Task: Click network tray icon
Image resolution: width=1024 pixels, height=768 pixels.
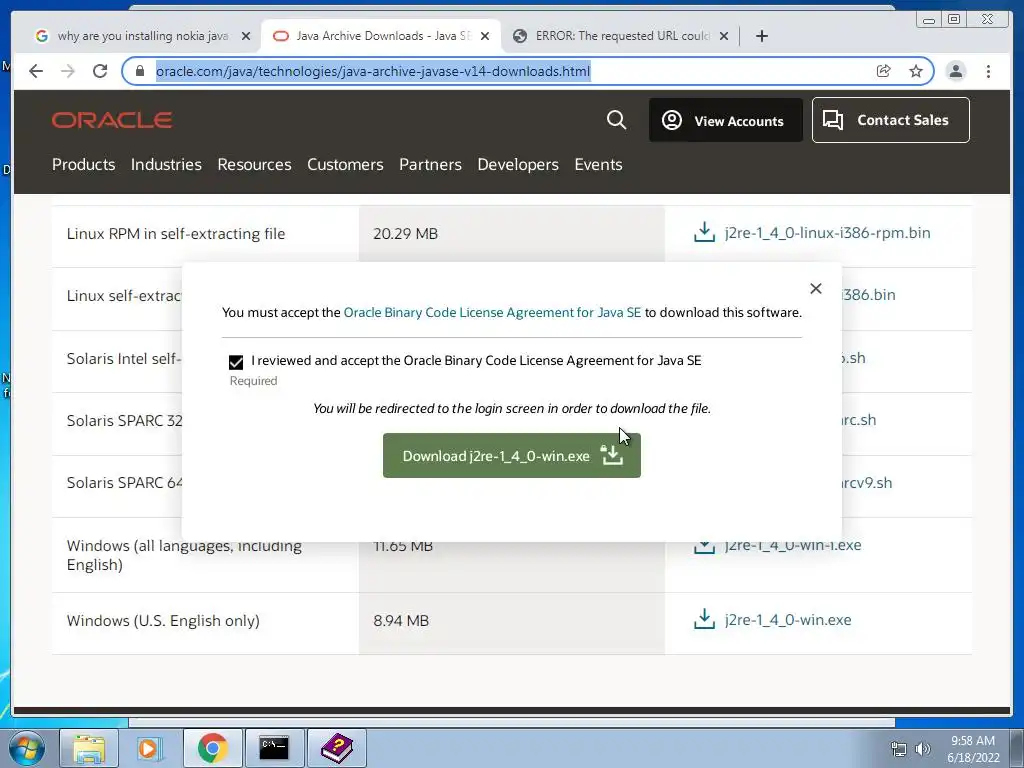Action: point(899,749)
